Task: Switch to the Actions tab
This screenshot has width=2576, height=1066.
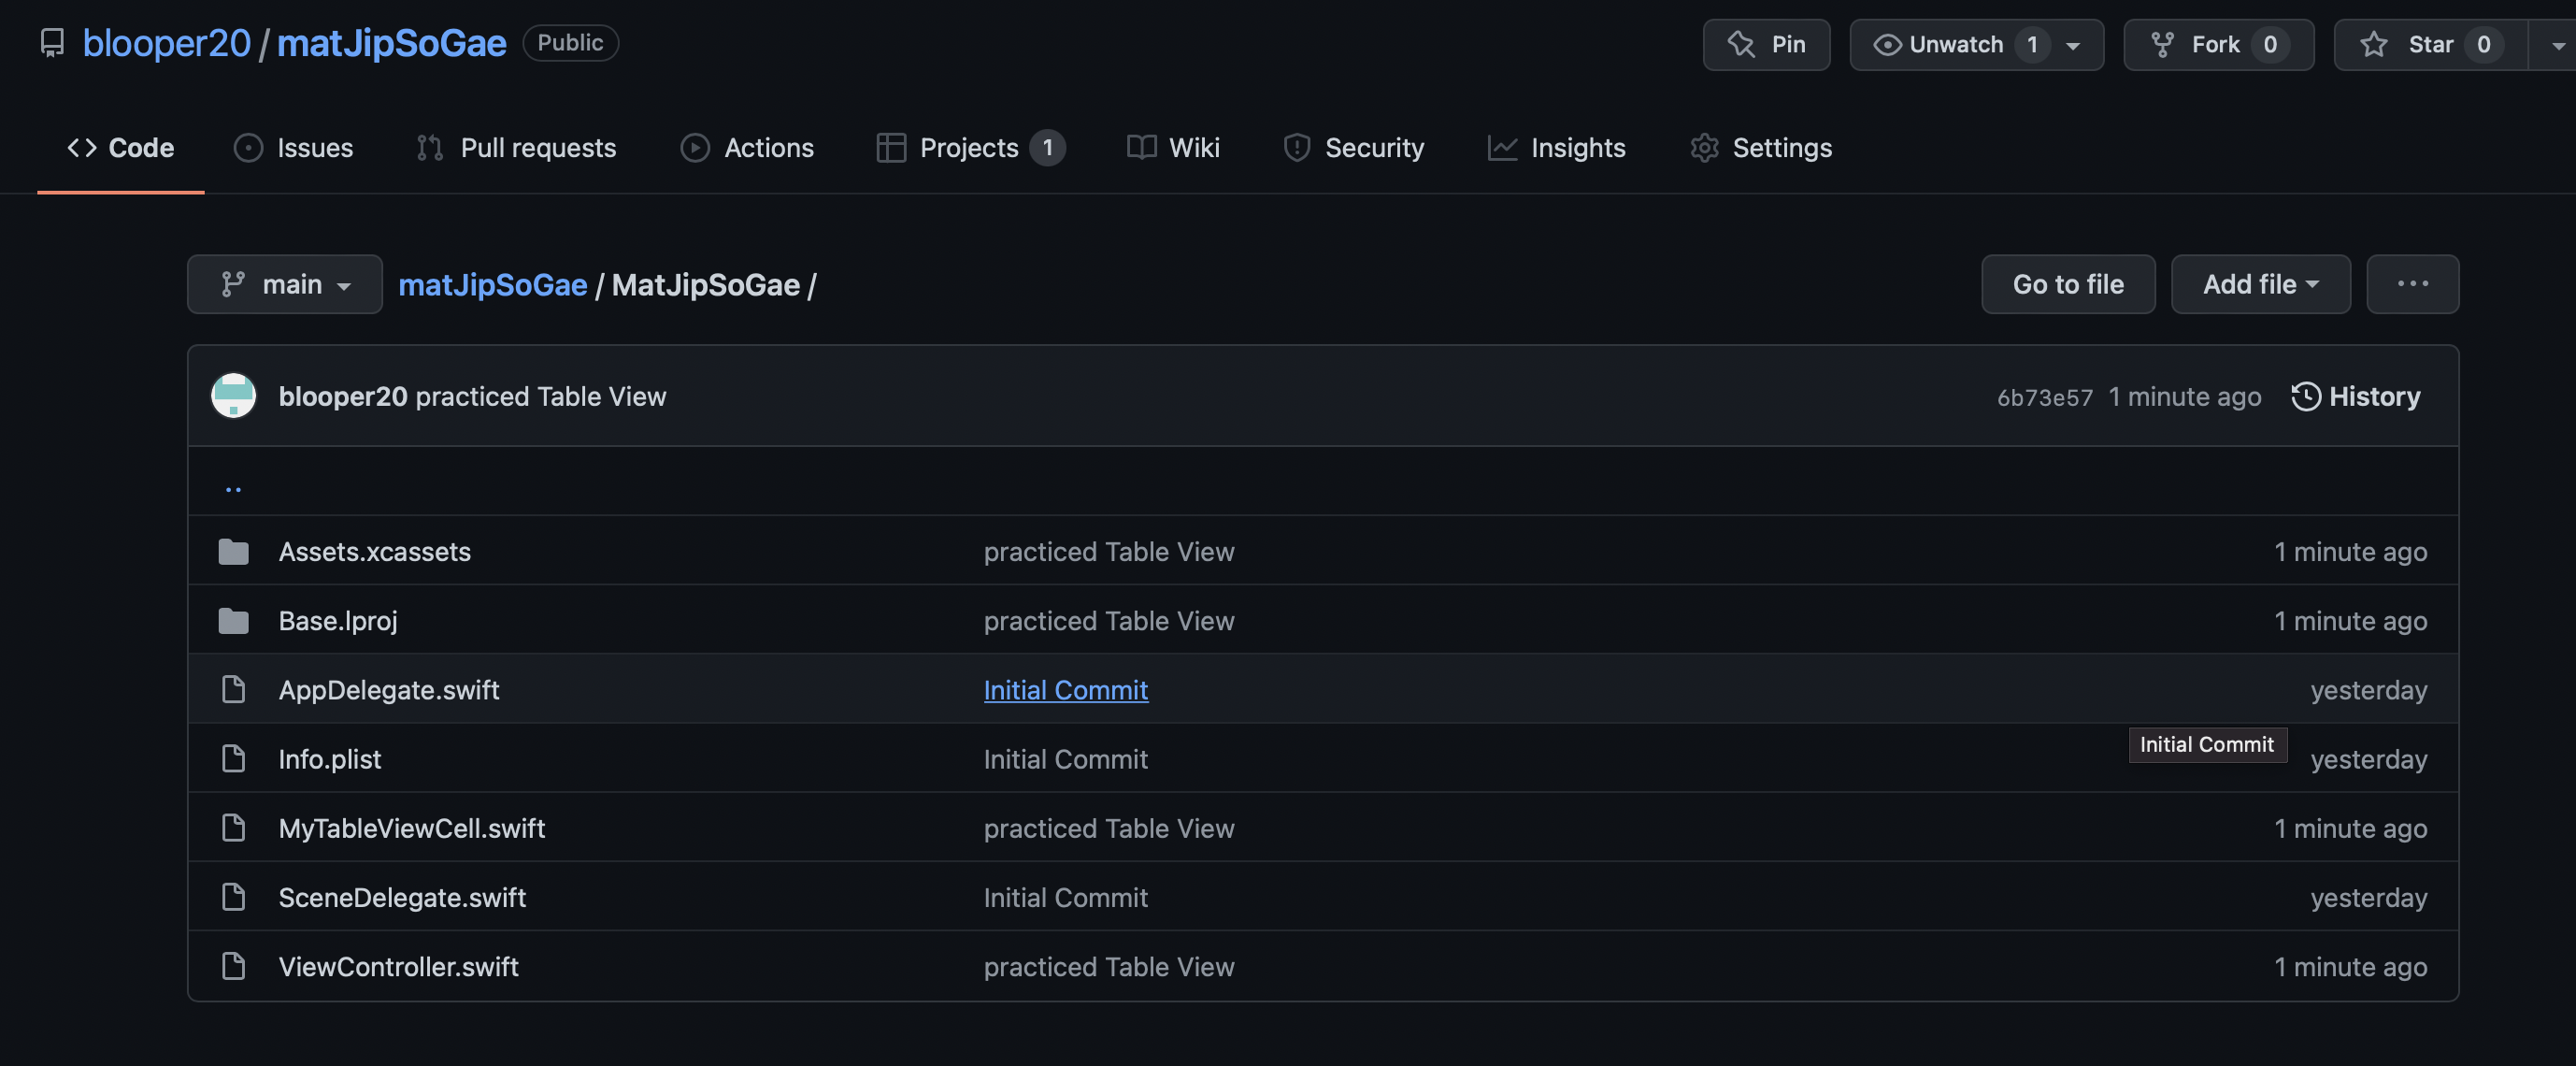Action: 747,148
